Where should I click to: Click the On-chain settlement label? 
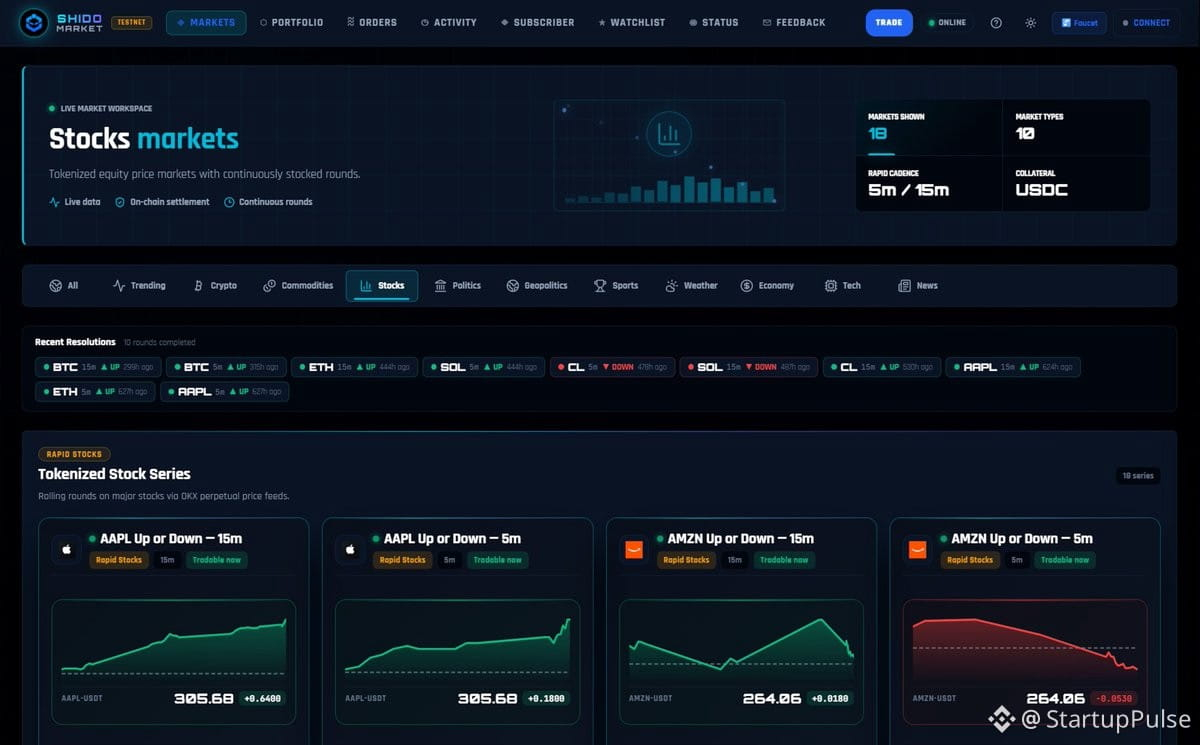pos(162,202)
